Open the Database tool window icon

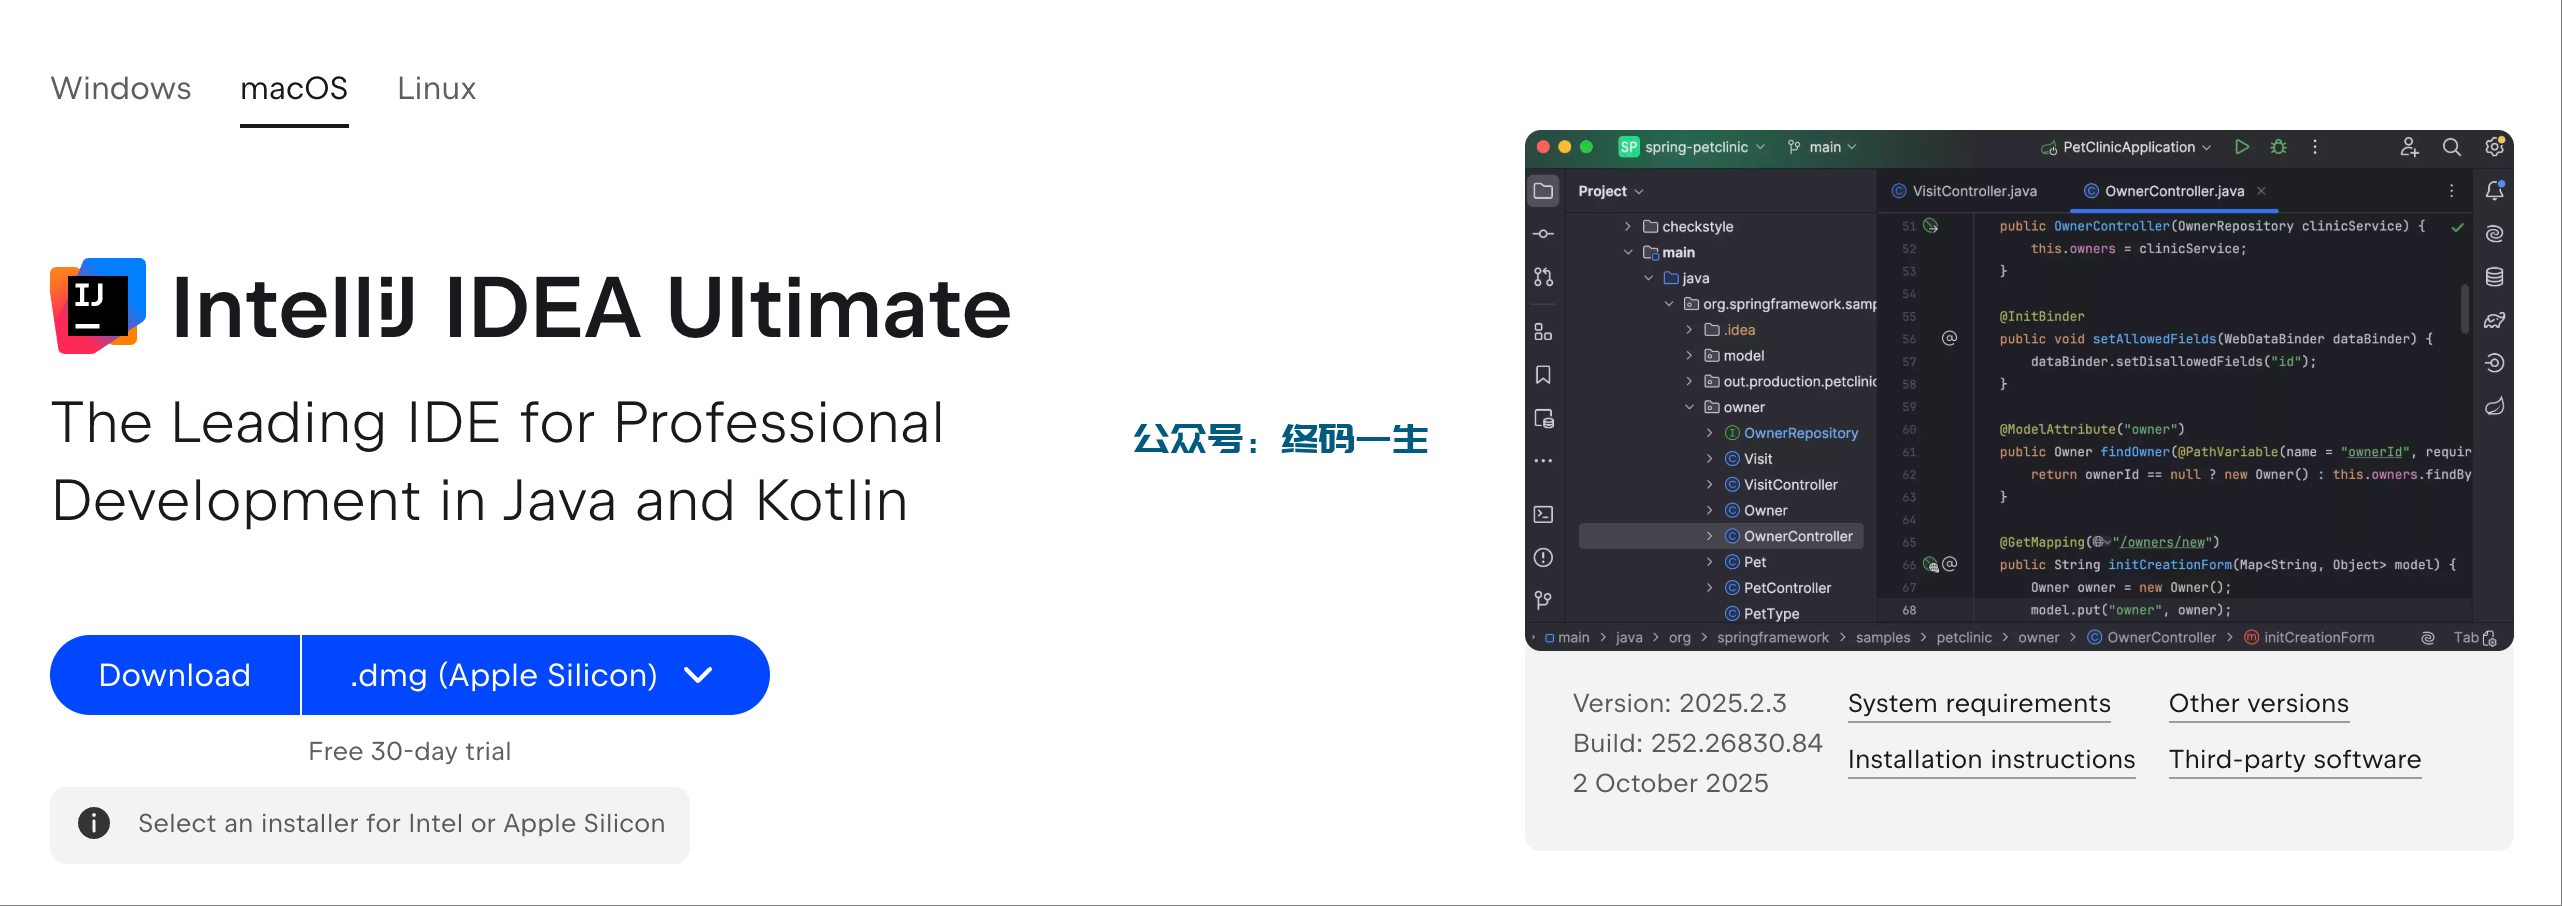tap(2494, 277)
